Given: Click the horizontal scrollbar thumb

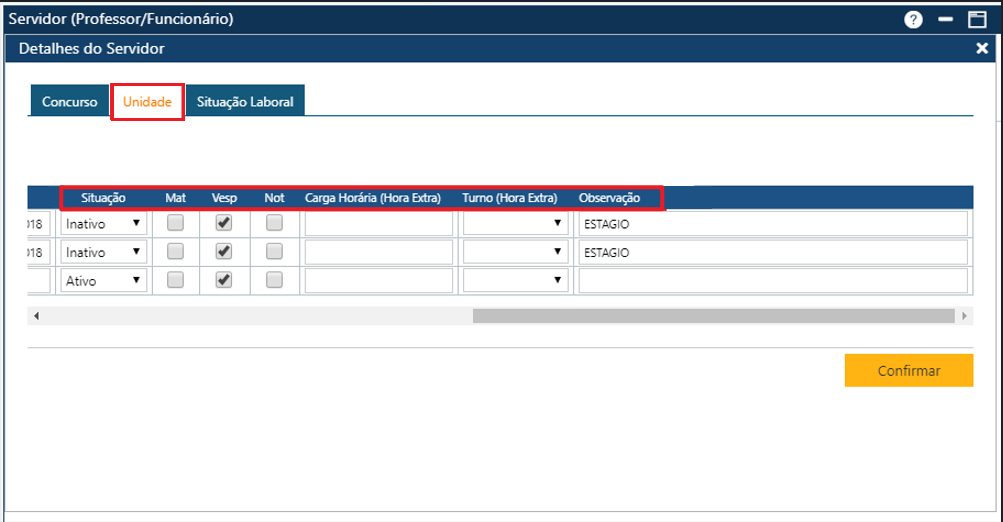Looking at the screenshot, I should pos(713,316).
